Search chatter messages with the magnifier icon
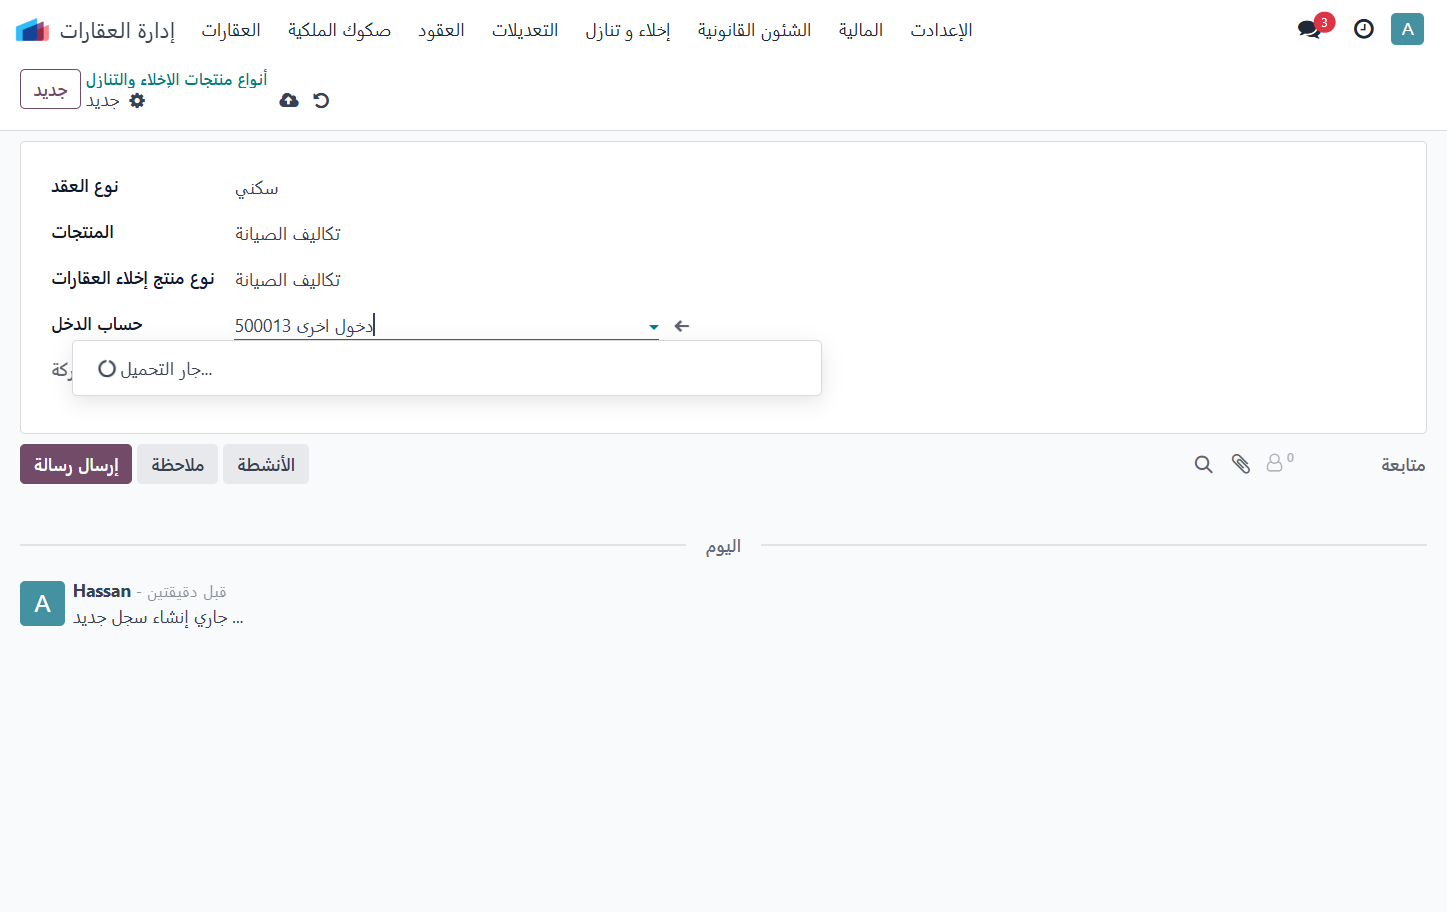 pyautogui.click(x=1204, y=464)
